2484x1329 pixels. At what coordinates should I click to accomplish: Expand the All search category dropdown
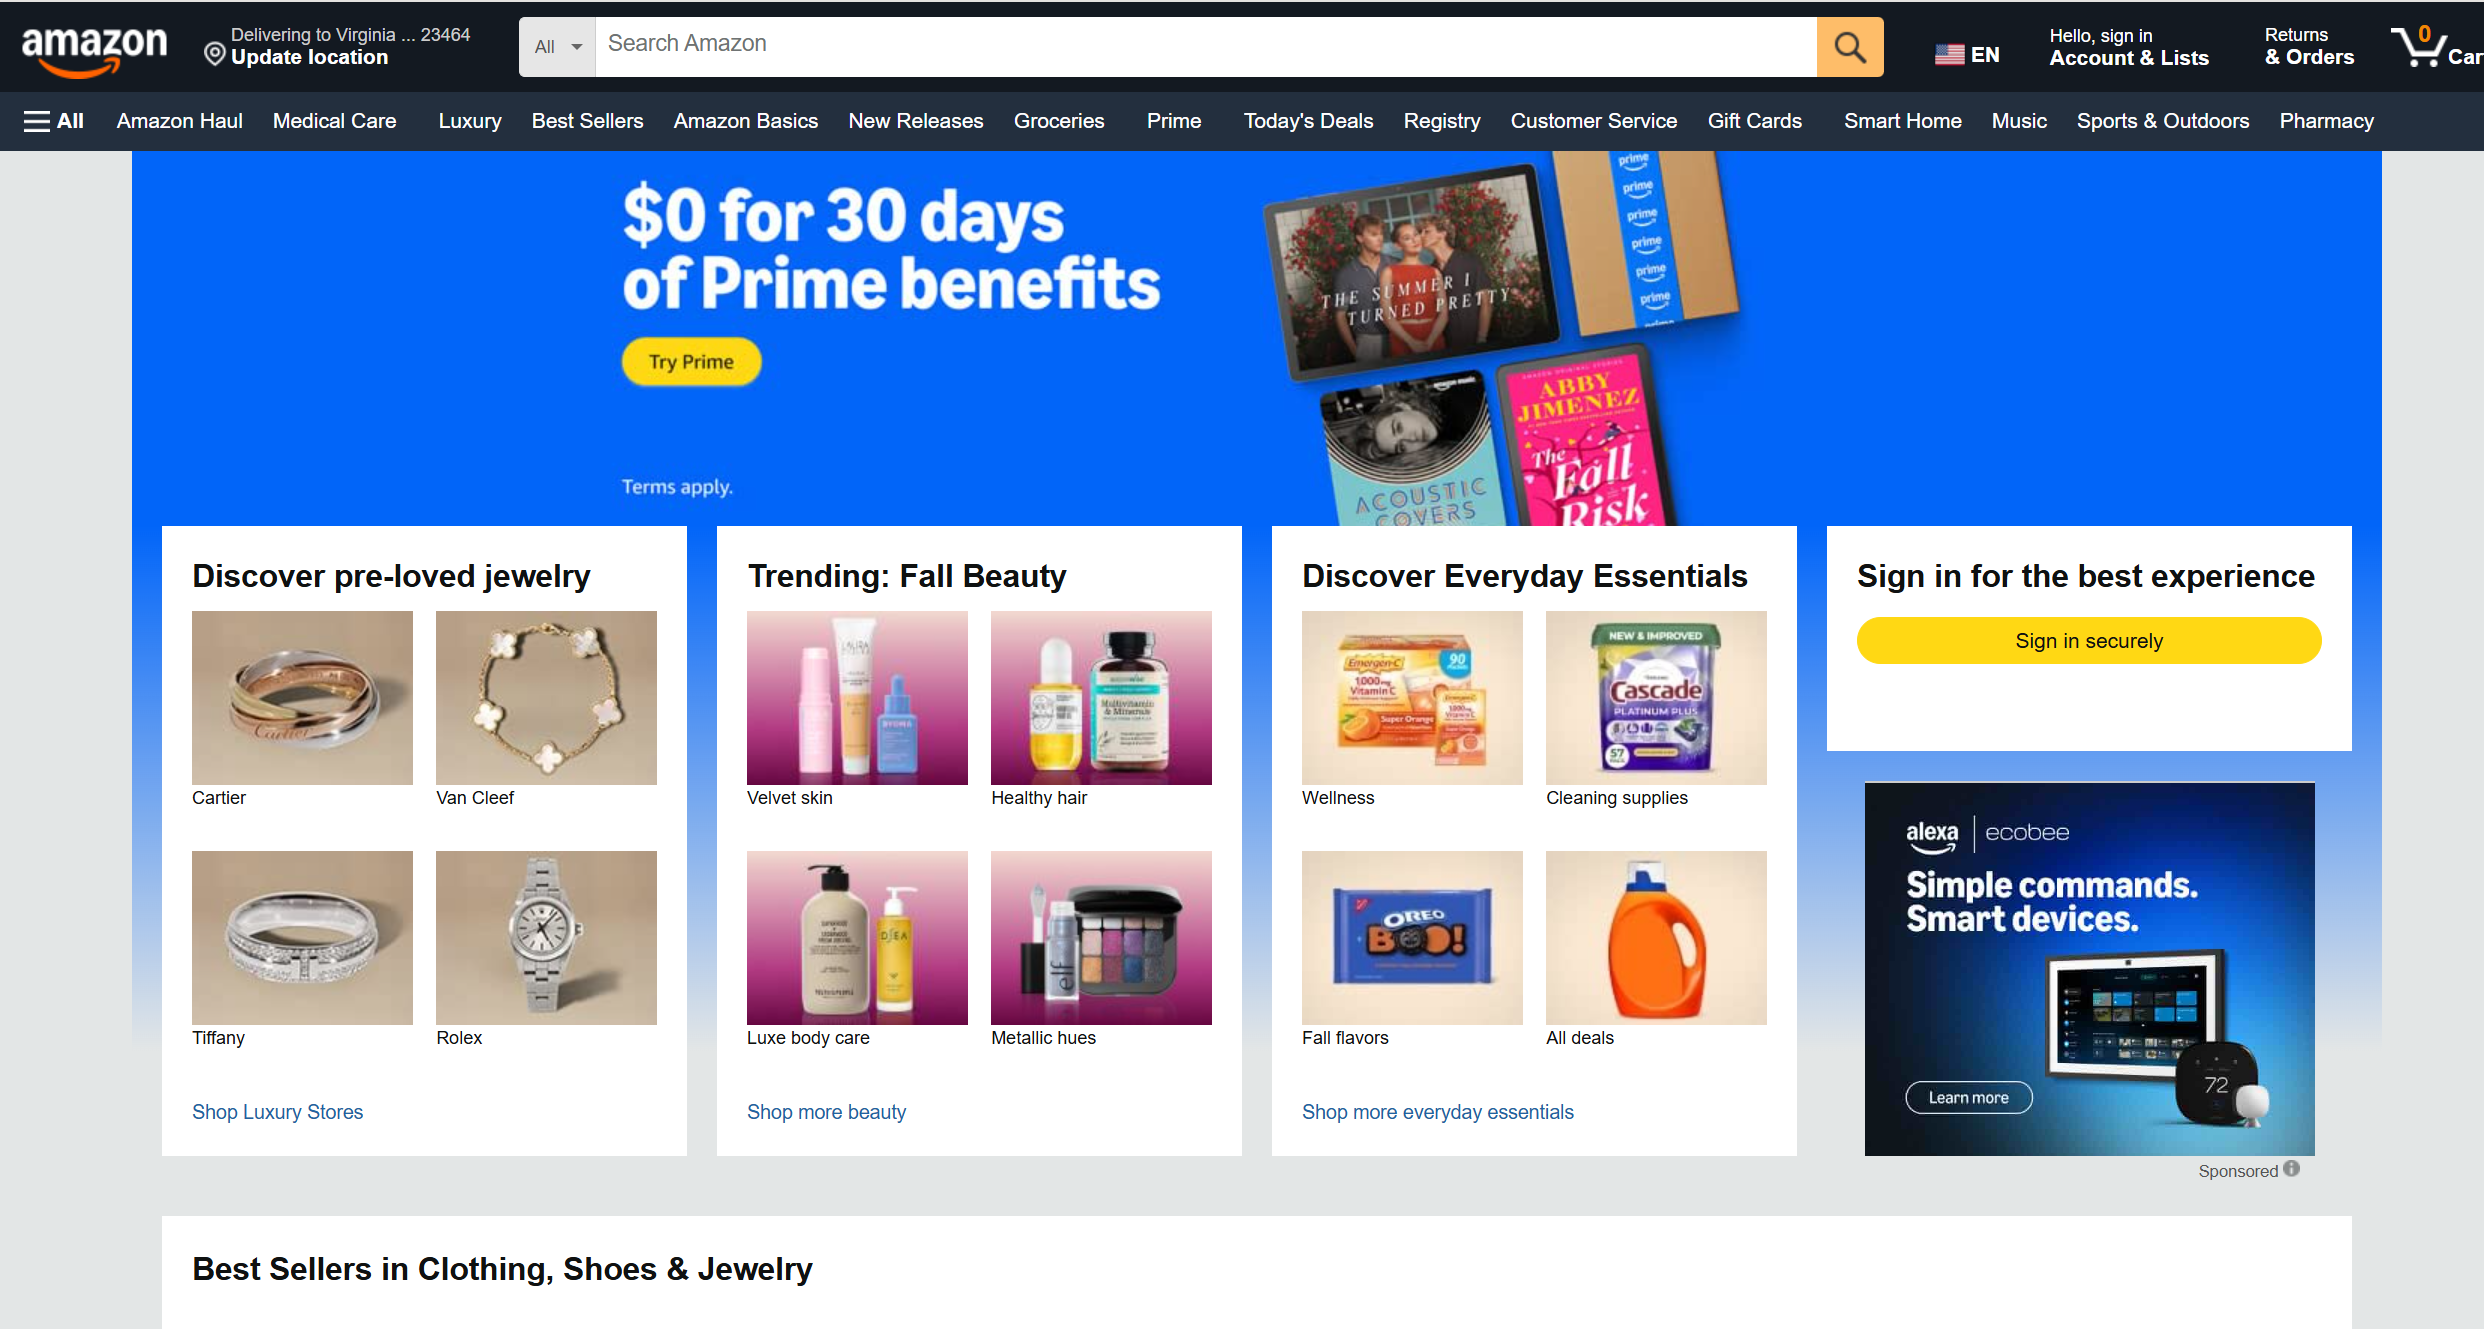557,47
